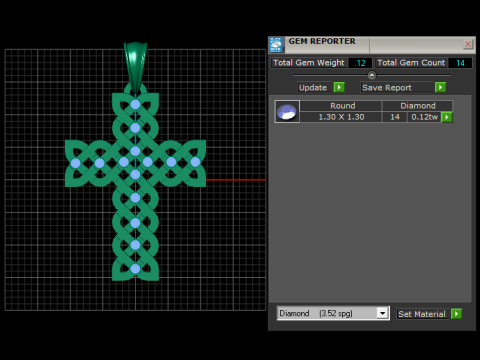480x360 pixels.
Task: Collapse the panel with the round arrow toggle
Action: click(372, 75)
